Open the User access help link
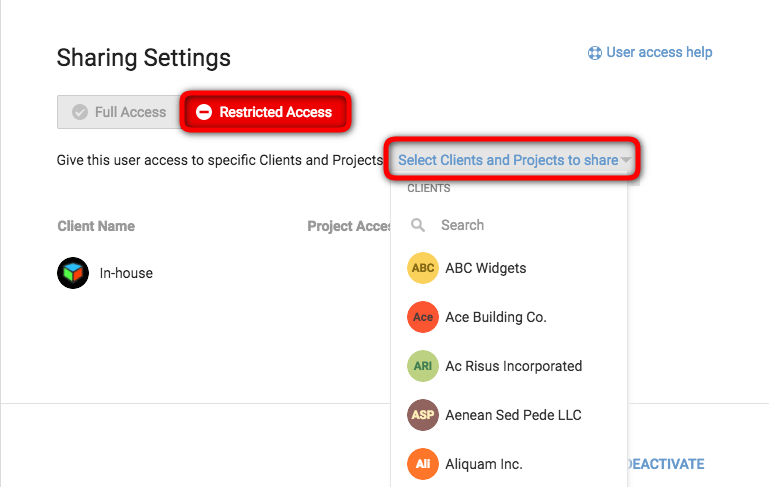Viewport: 769px width, 487px height. click(x=659, y=52)
